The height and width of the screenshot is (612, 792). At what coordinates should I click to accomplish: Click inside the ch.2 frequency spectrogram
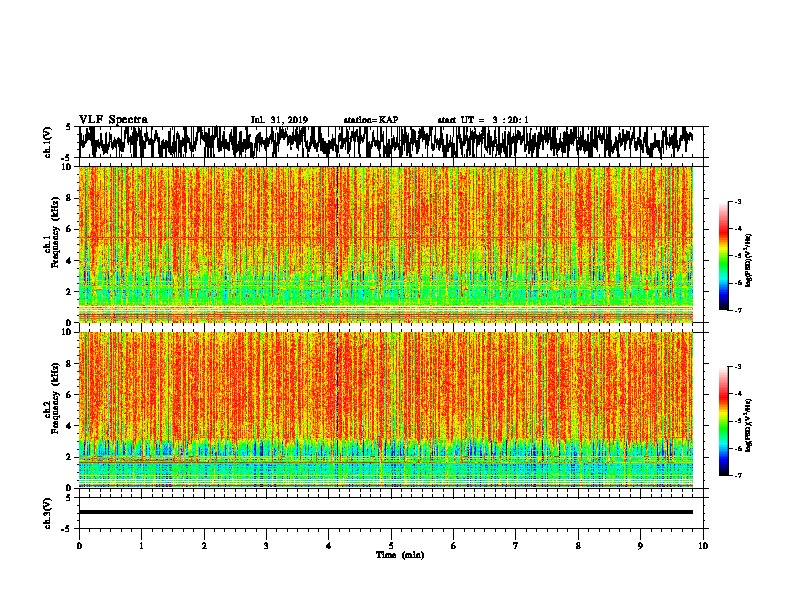386,410
